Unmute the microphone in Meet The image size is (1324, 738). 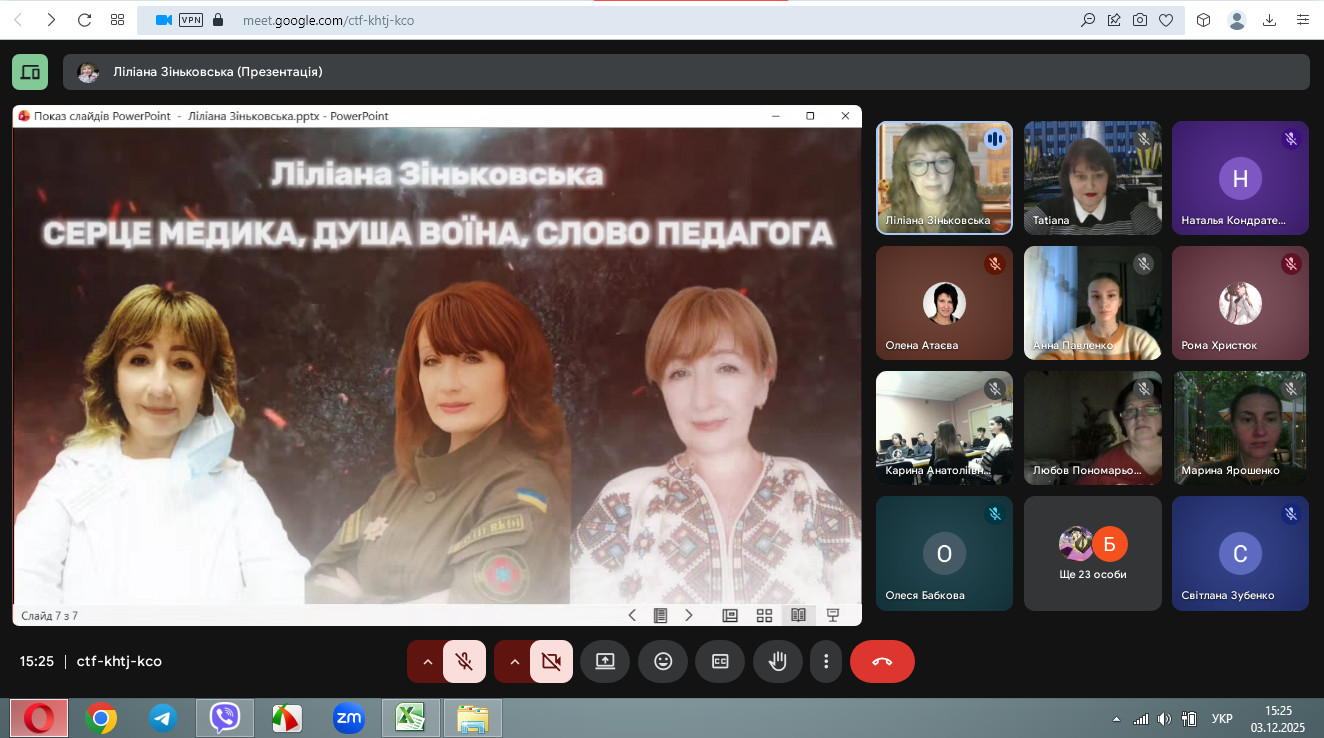click(463, 661)
